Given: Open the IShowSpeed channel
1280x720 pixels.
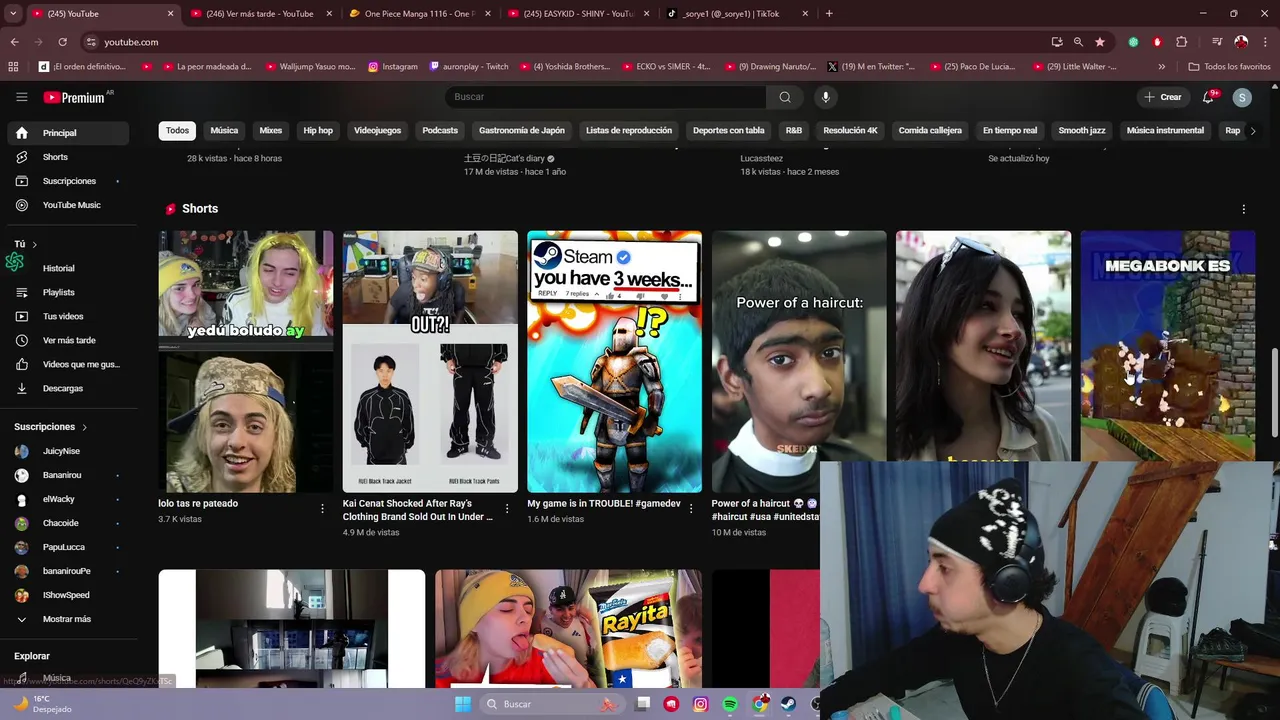Looking at the screenshot, I should (65, 595).
